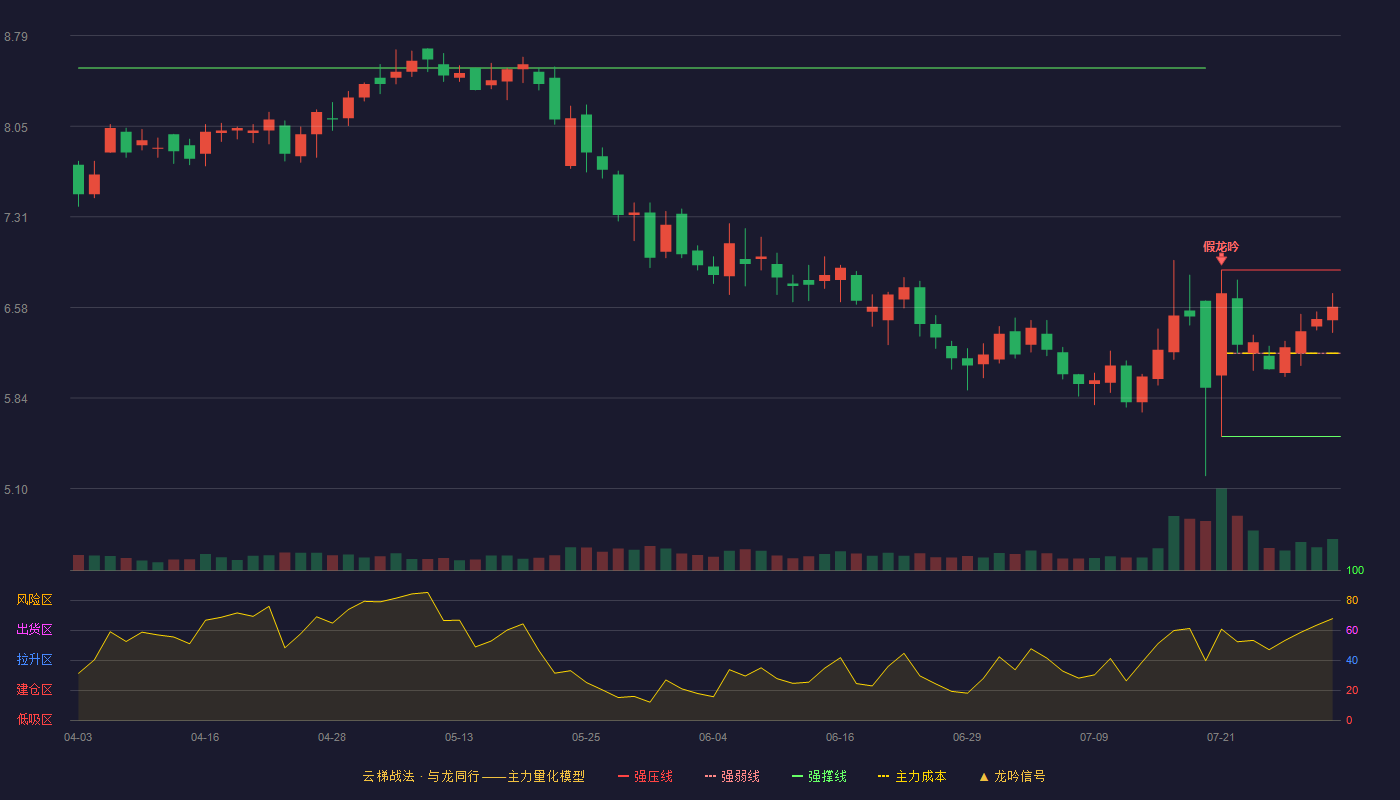Click the 8.79 price axis label
The height and width of the screenshot is (800, 1400).
pos(16,37)
